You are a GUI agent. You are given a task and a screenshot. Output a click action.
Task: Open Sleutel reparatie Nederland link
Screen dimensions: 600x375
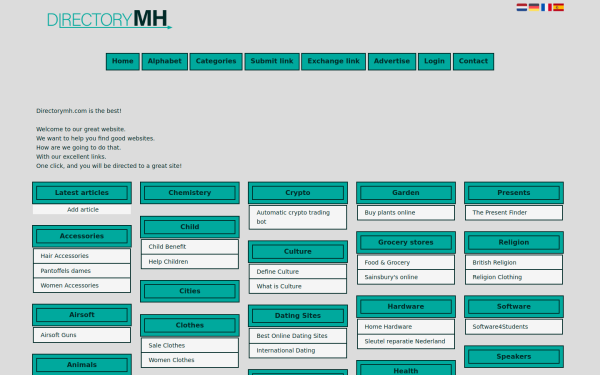pyautogui.click(x=406, y=341)
